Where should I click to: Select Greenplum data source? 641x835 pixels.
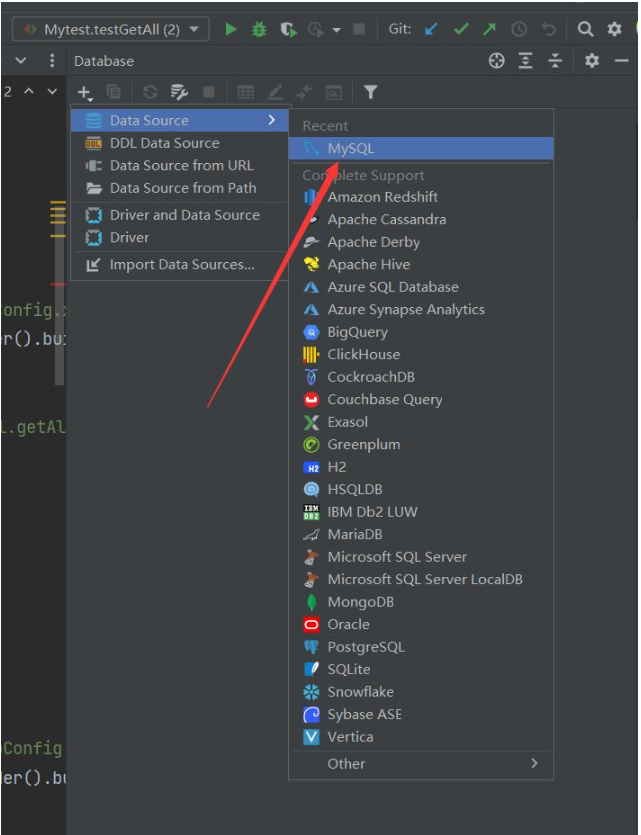(421, 444)
